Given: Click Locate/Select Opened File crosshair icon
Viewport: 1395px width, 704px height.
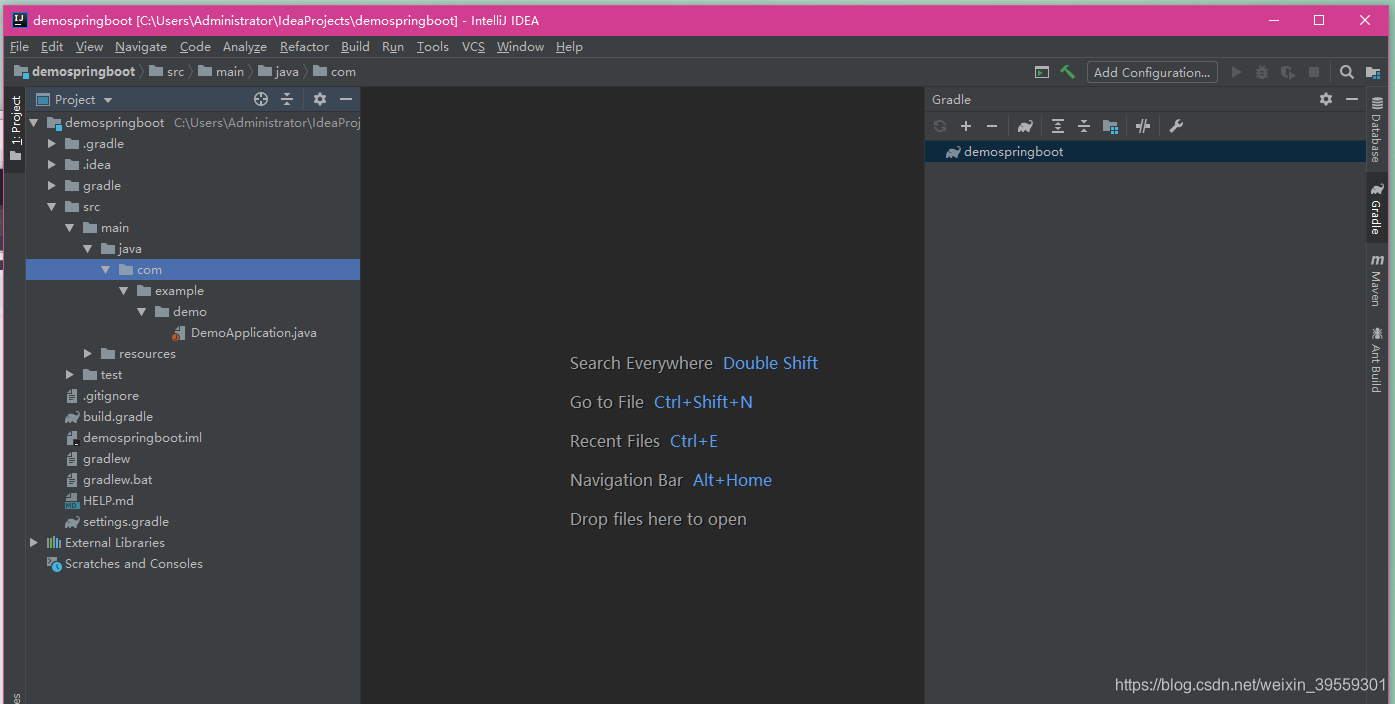Looking at the screenshot, I should pyautogui.click(x=261, y=99).
